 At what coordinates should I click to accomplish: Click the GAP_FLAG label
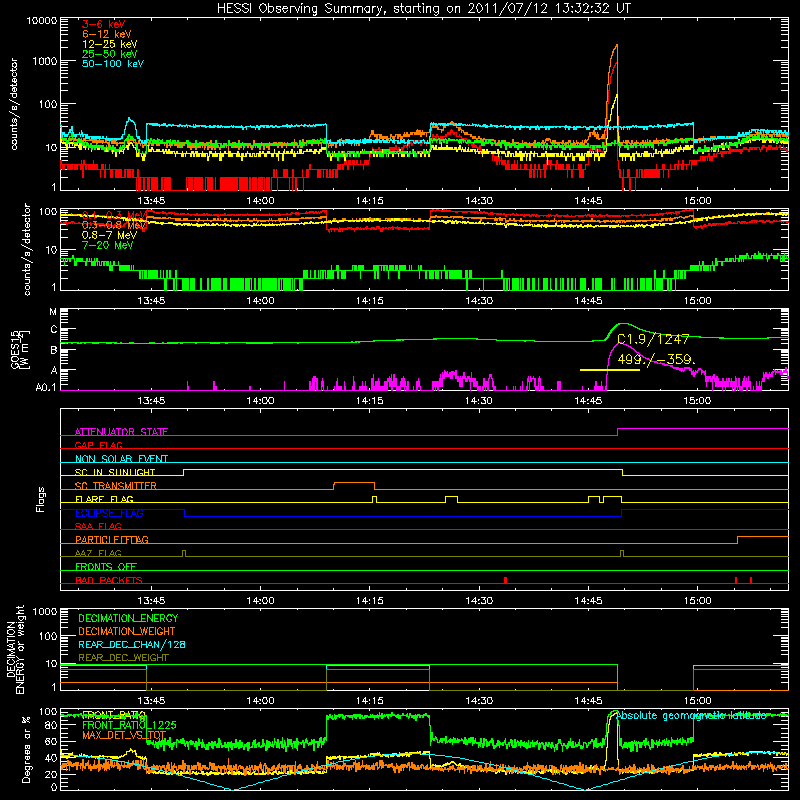pyautogui.click(x=98, y=445)
